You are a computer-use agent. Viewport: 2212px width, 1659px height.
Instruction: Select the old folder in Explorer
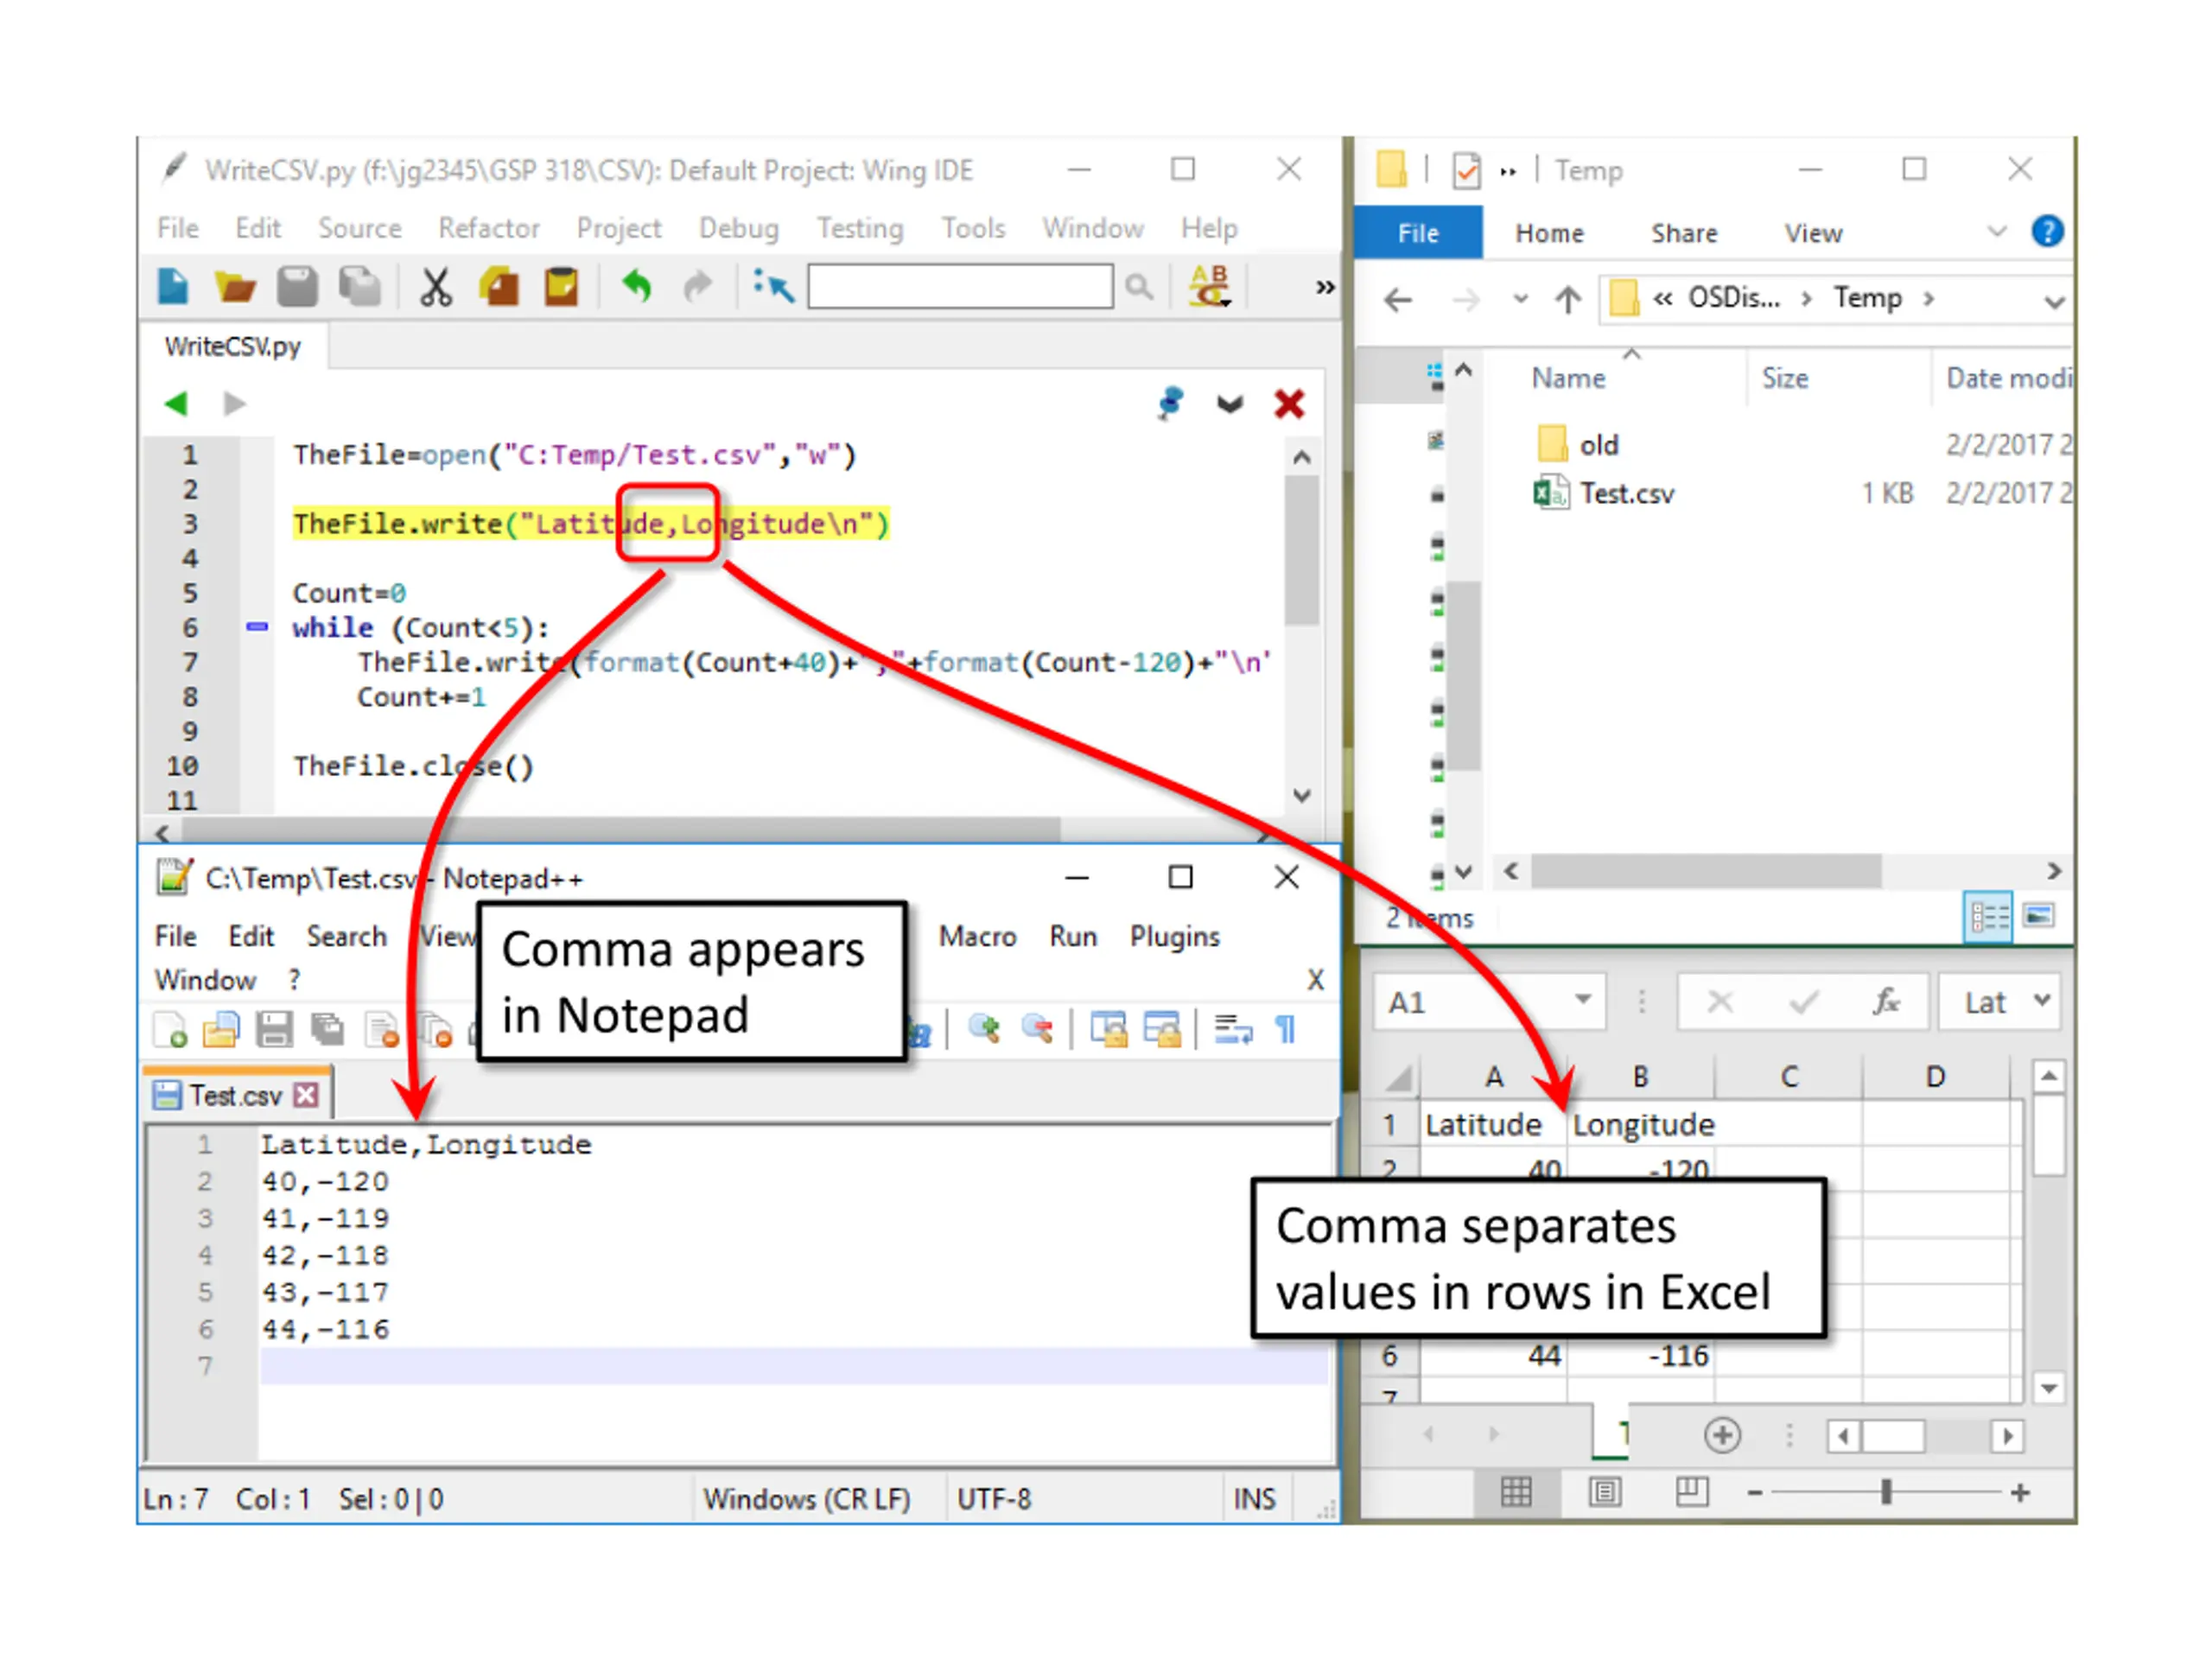(x=1598, y=445)
